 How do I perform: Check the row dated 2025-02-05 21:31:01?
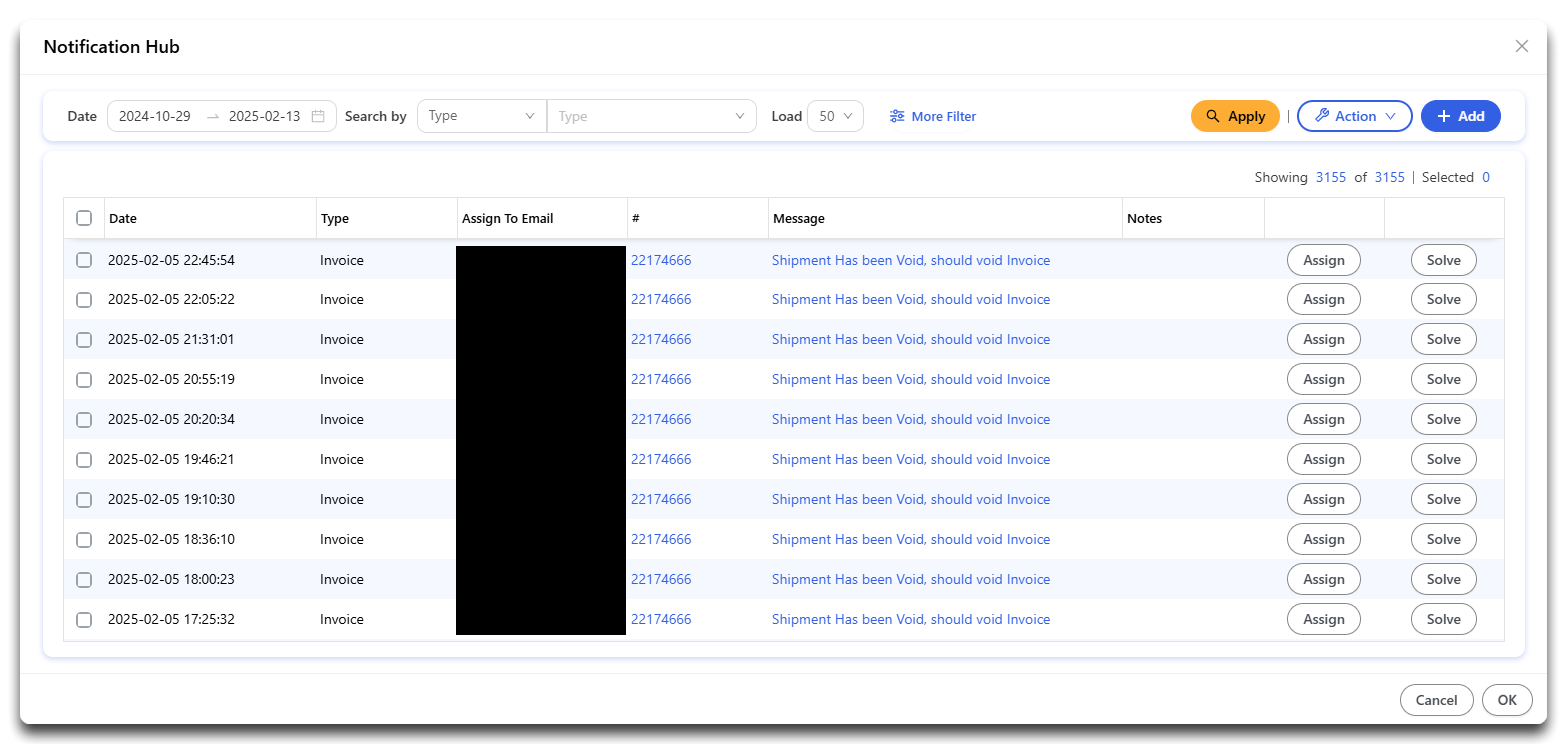click(84, 340)
